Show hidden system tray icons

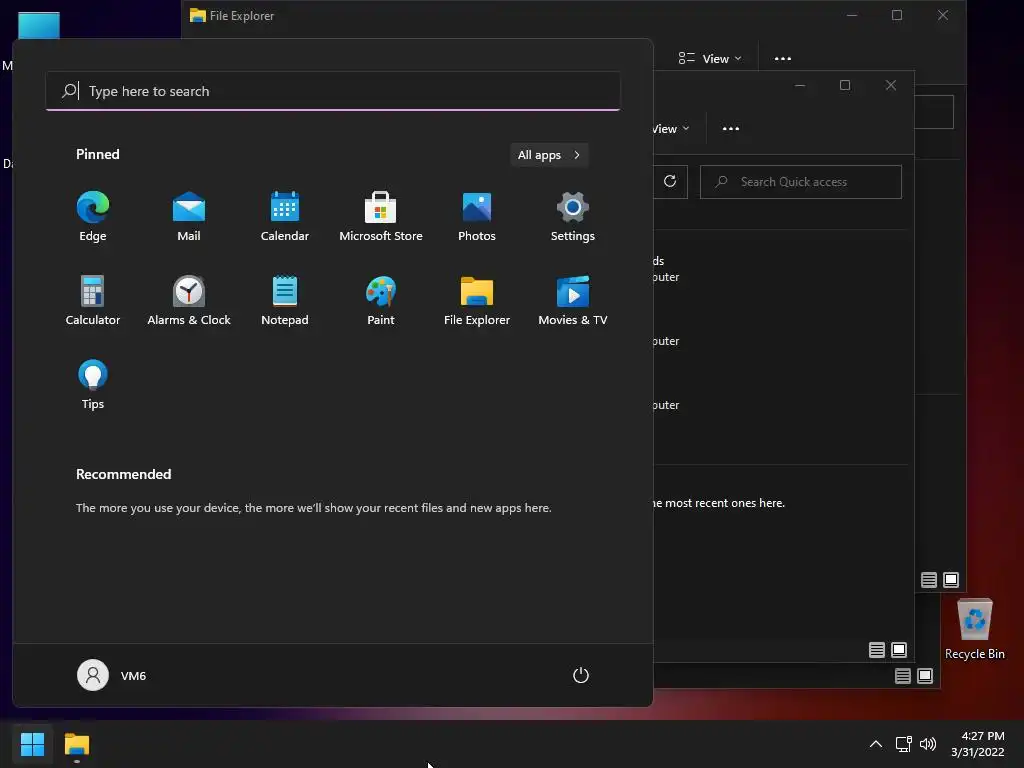876,744
